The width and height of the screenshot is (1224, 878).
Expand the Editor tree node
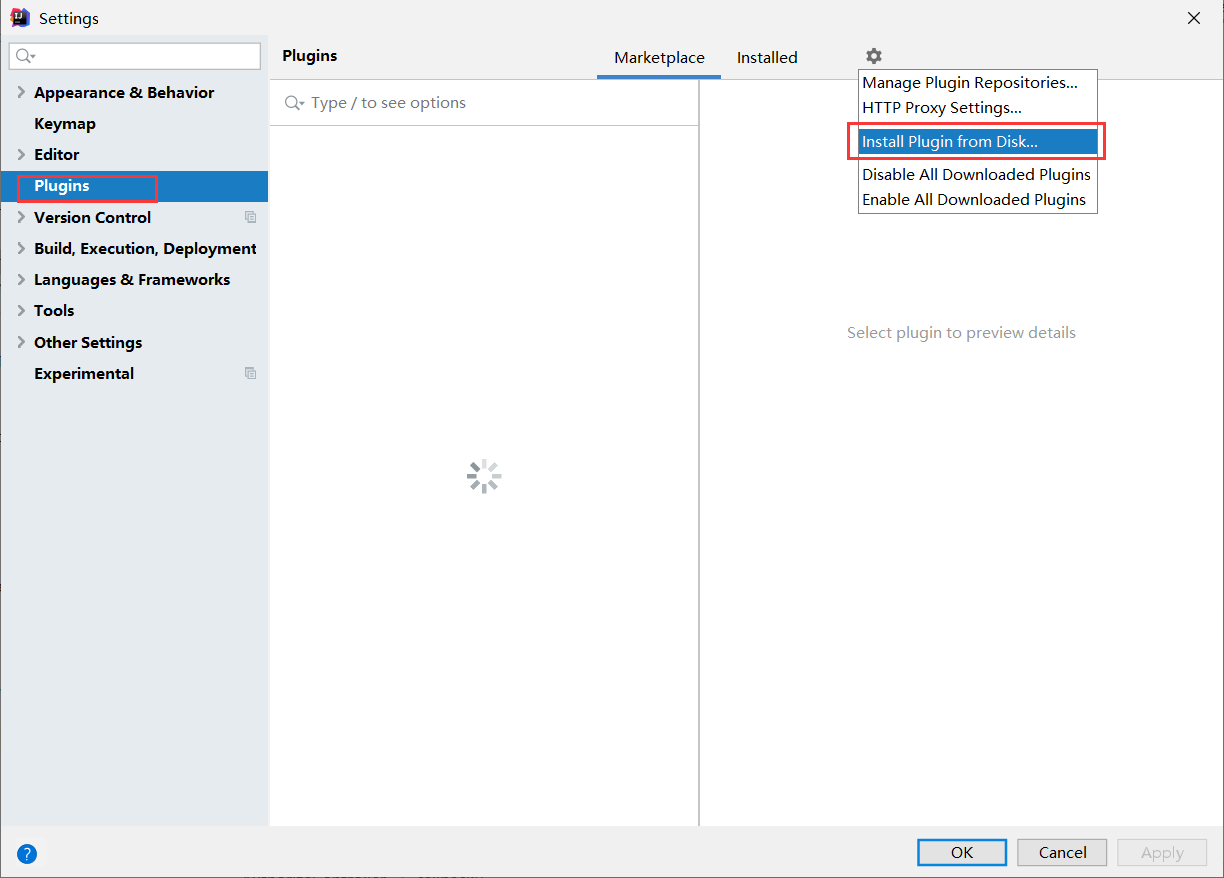22,154
